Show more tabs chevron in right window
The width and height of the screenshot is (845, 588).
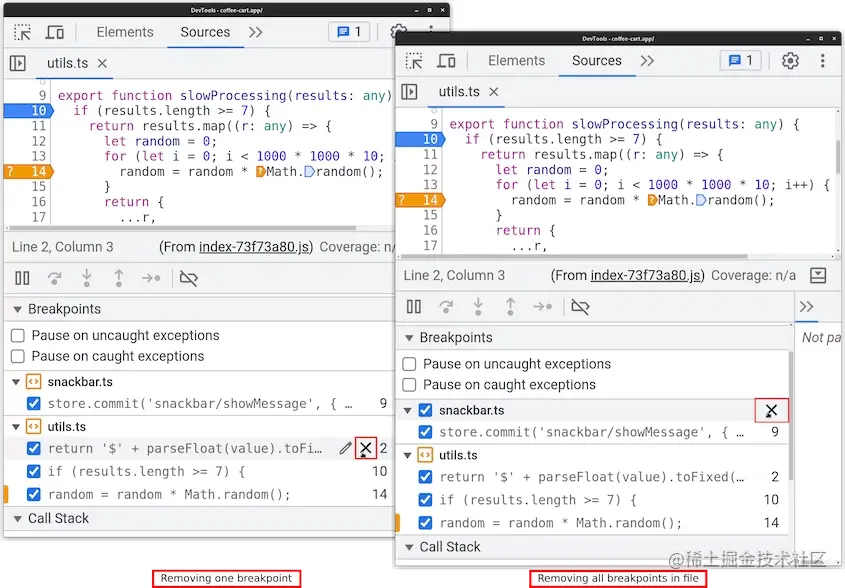[x=647, y=61]
